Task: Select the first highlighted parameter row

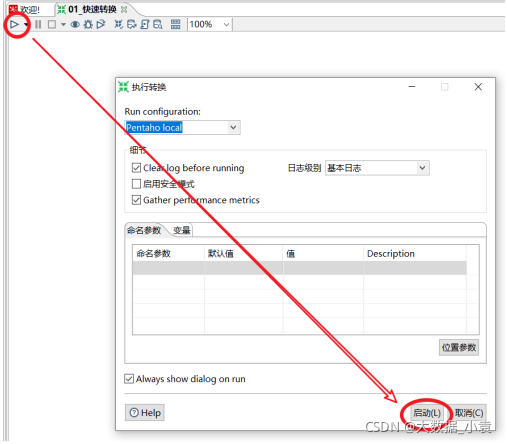Action: pyautogui.click(x=299, y=268)
